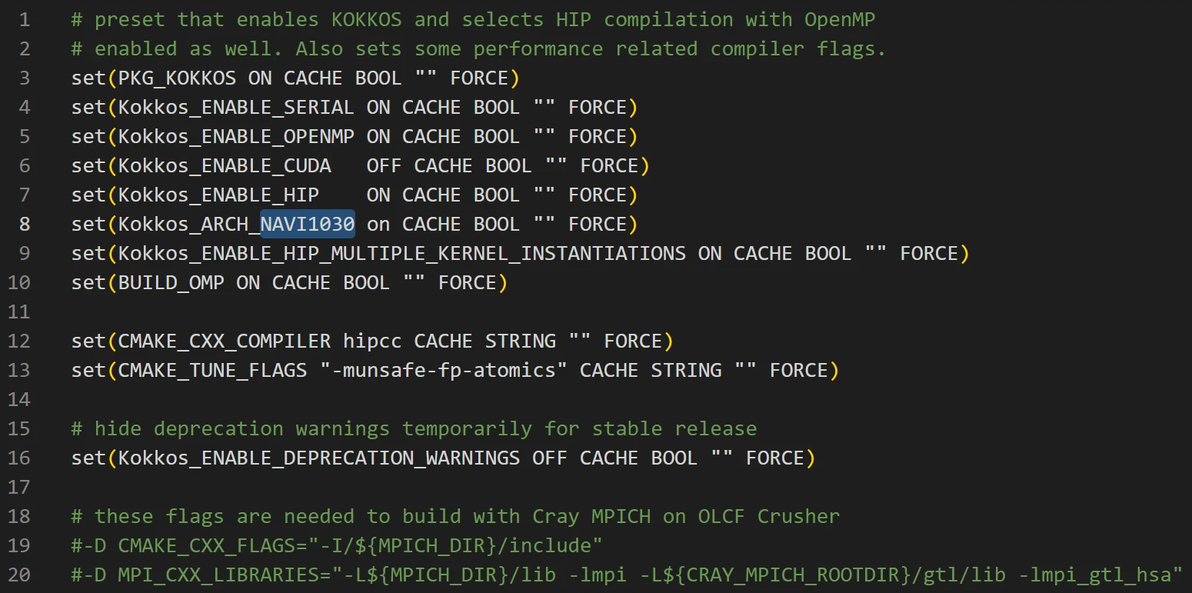This screenshot has height=593, width=1192.
Task: Place cursor on Kokkos_ENABLE_SERIAL
Action: pyautogui.click(x=236, y=107)
